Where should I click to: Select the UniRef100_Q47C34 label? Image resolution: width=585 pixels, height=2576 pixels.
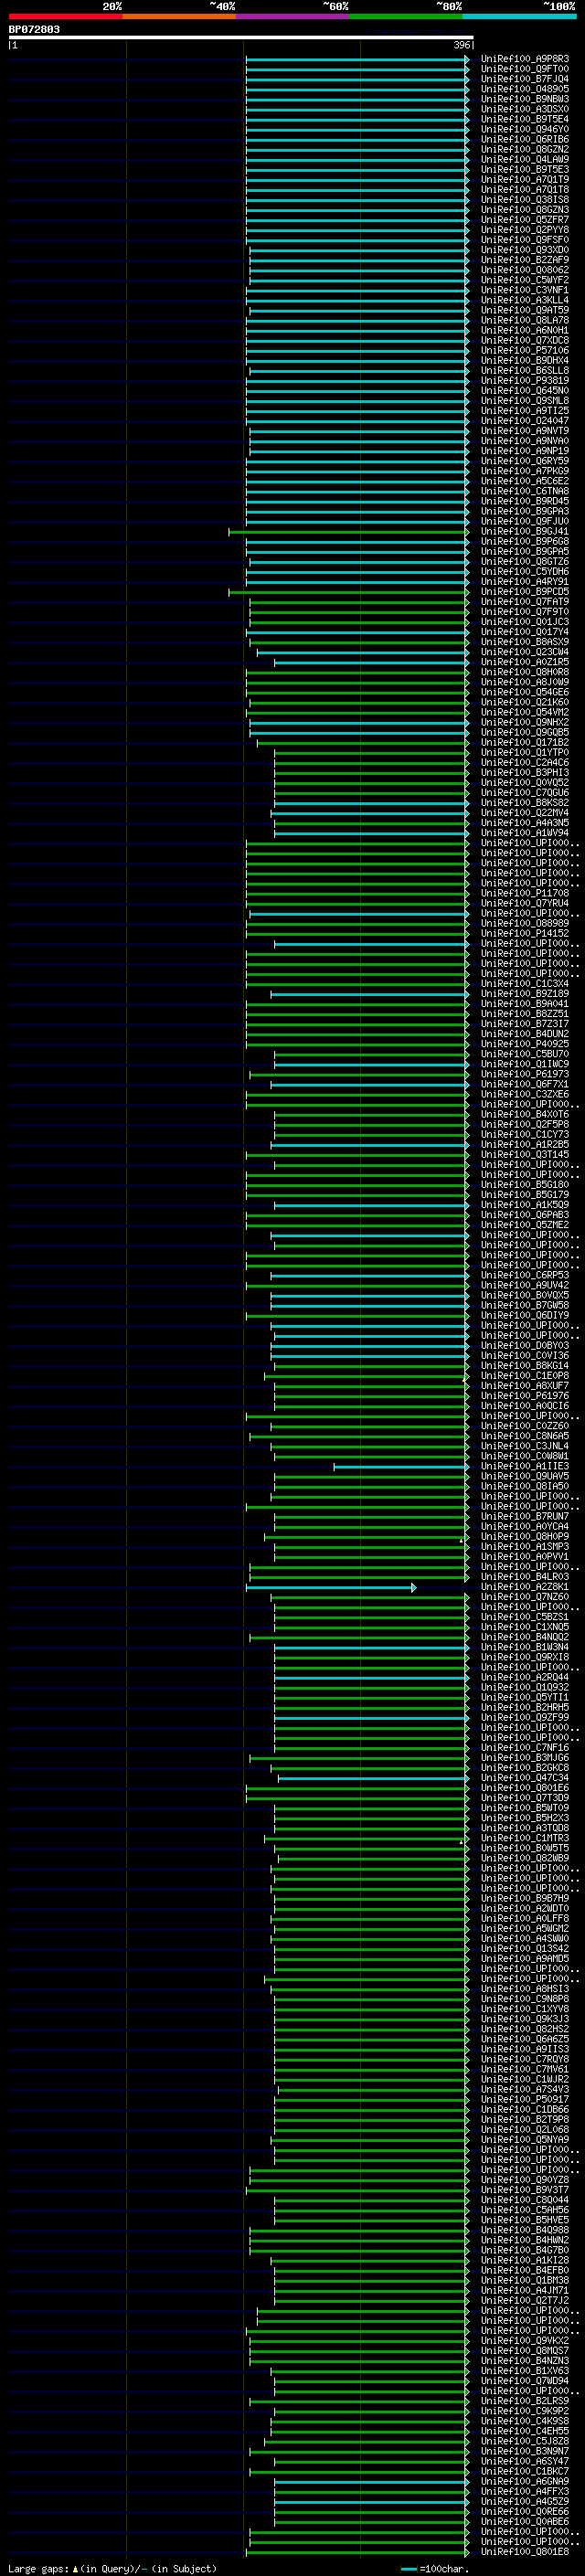pyautogui.click(x=525, y=1778)
